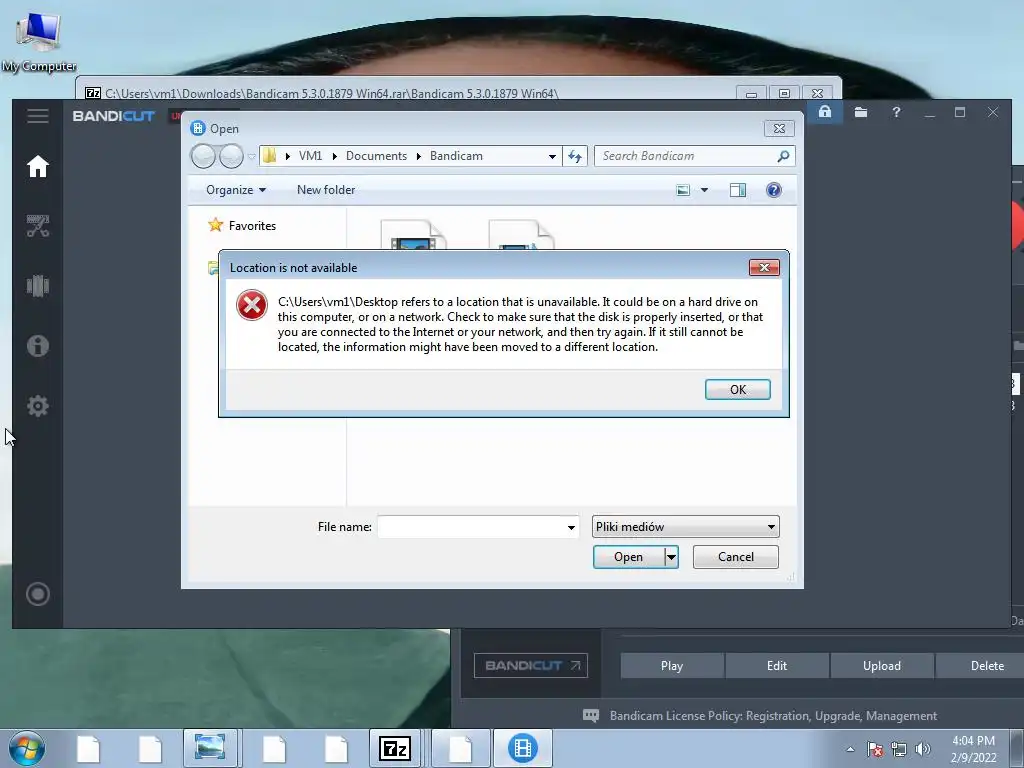Go to Bandicut Home icon
Image resolution: width=1024 pixels, height=768 pixels.
point(38,166)
